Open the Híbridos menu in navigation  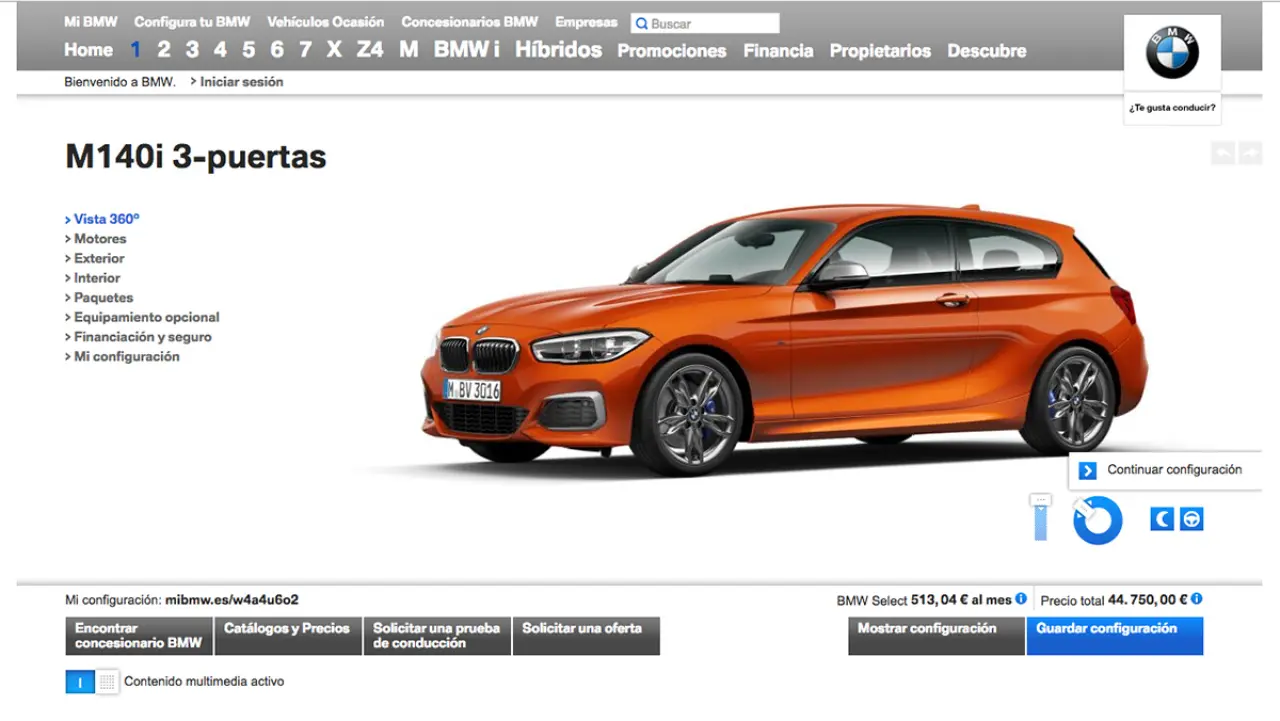(x=558, y=50)
